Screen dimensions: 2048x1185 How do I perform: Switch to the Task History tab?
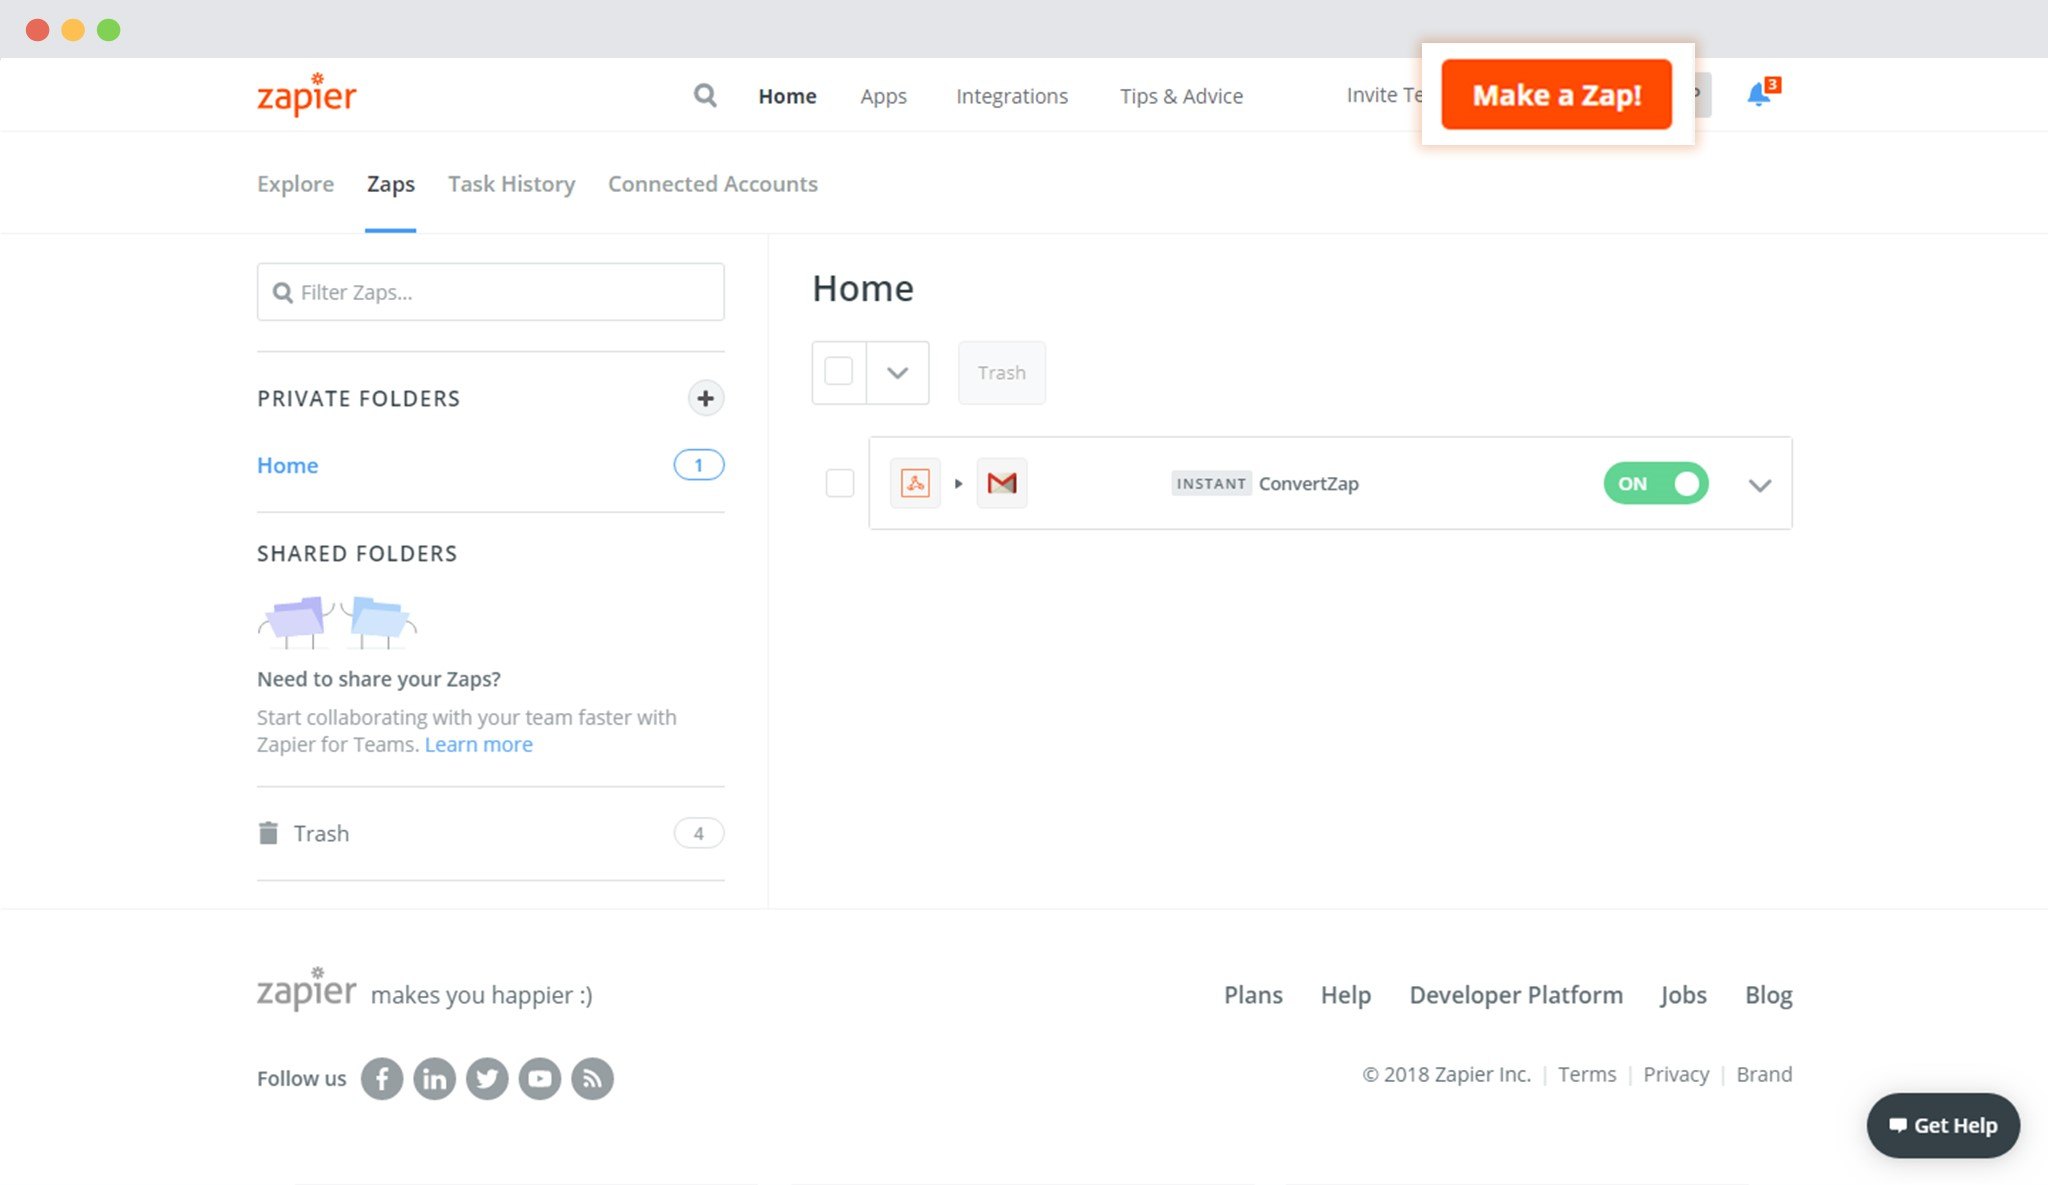point(511,184)
